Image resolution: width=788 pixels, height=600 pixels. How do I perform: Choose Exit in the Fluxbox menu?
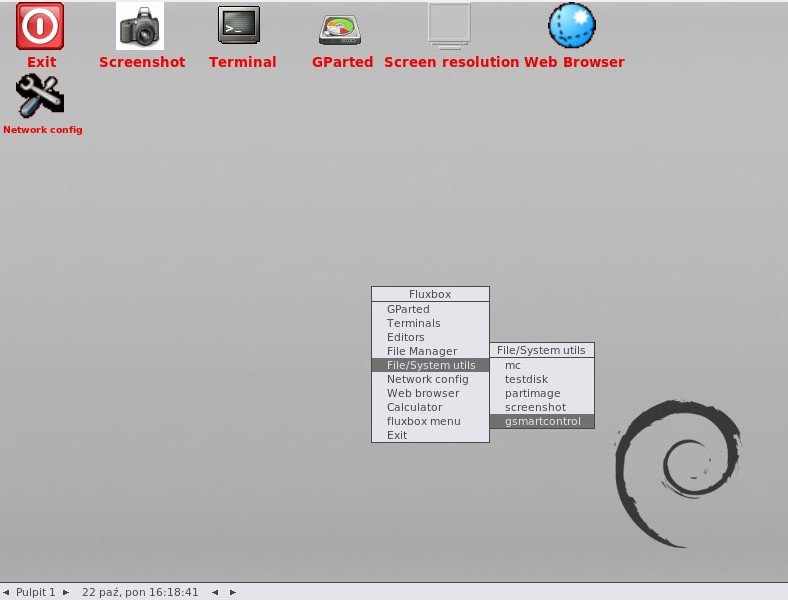click(430, 436)
